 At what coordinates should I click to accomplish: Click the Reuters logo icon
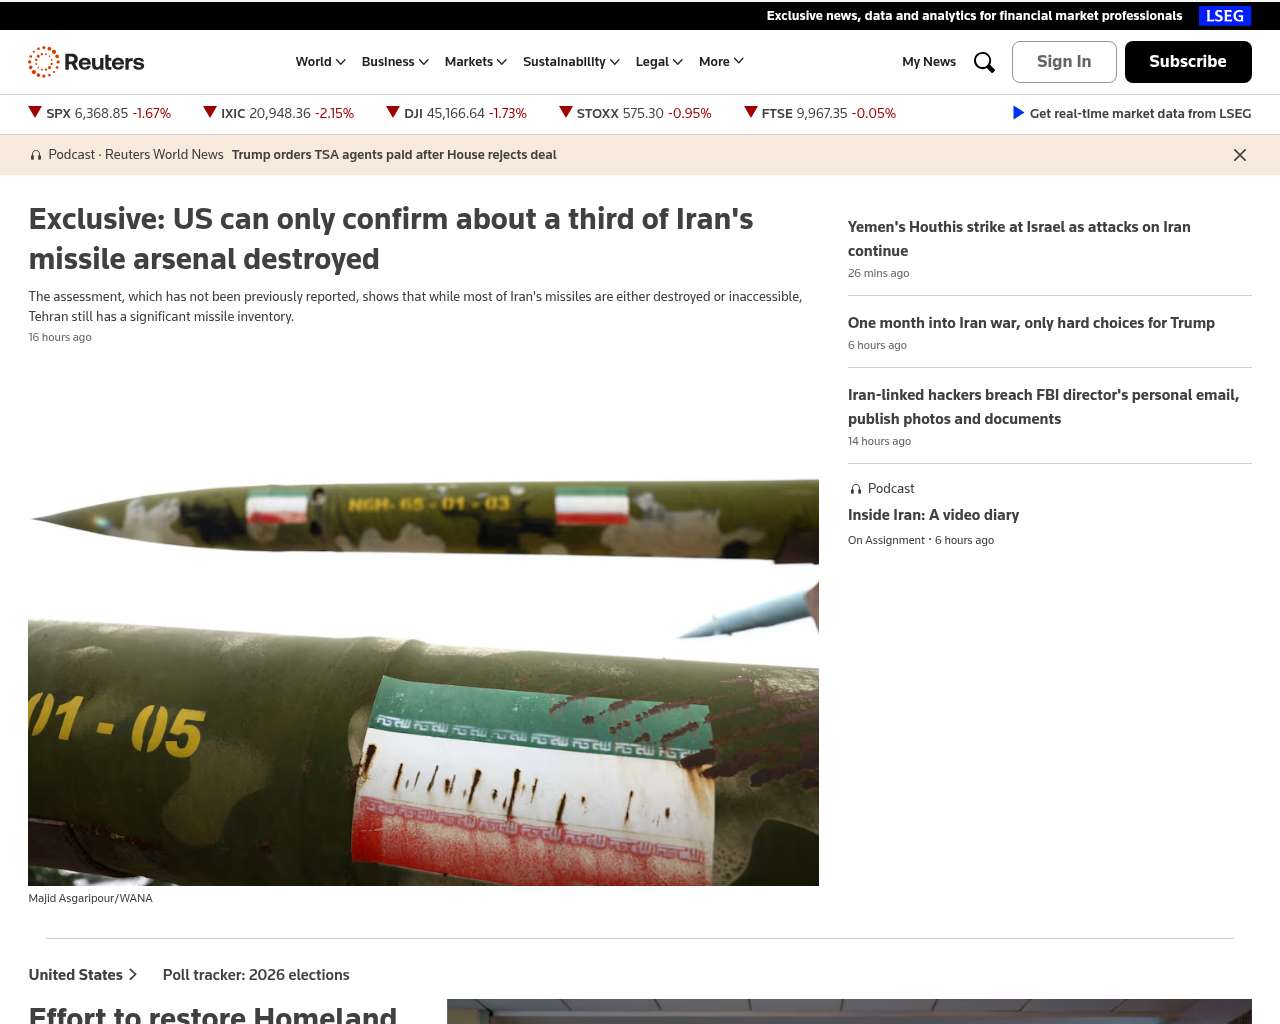pos(44,62)
